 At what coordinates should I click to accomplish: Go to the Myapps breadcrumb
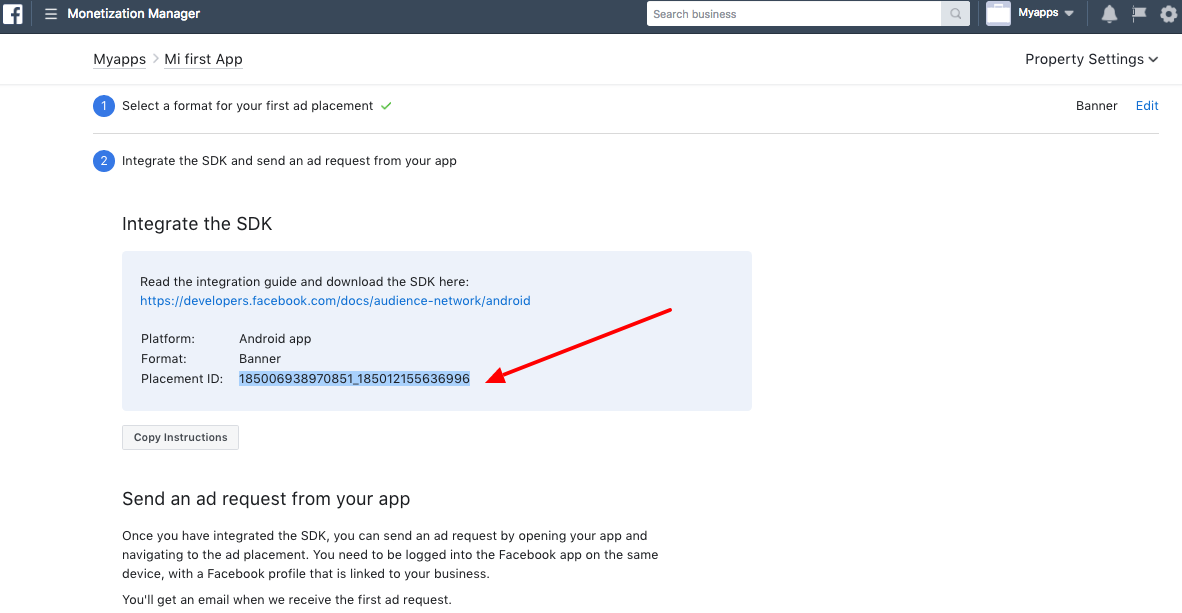pyautogui.click(x=119, y=60)
